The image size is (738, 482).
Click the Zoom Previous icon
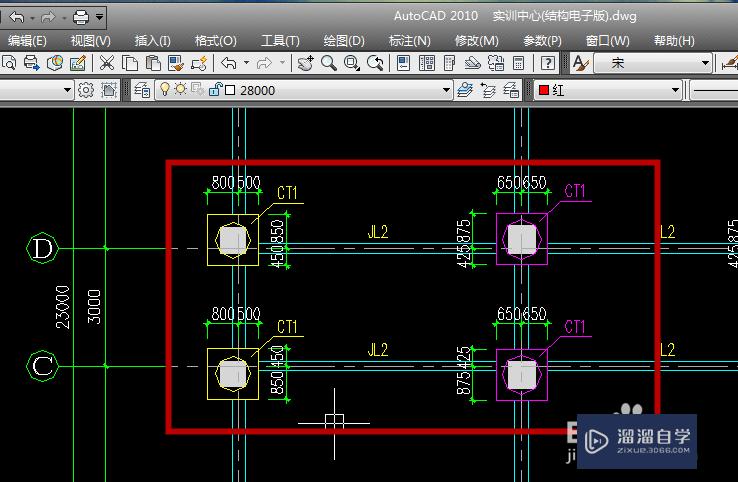pos(375,63)
